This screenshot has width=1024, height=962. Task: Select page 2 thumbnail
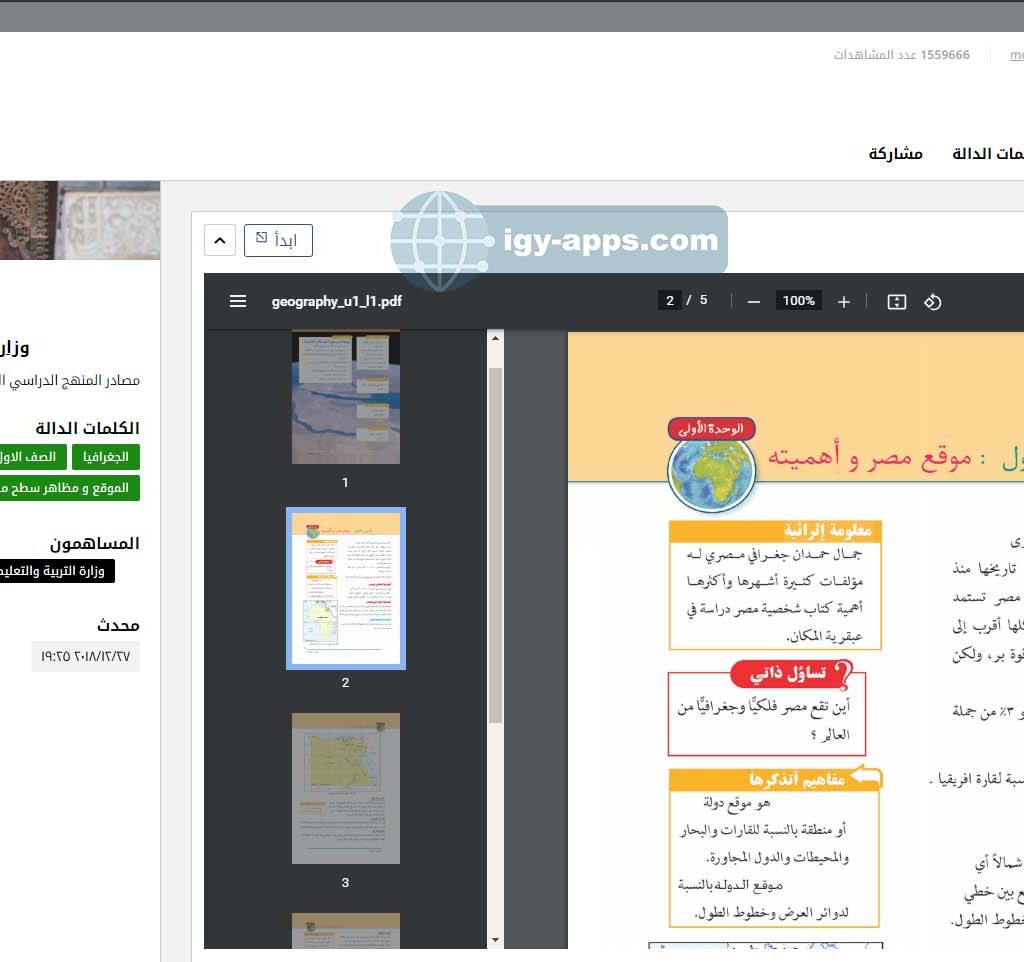click(x=346, y=588)
